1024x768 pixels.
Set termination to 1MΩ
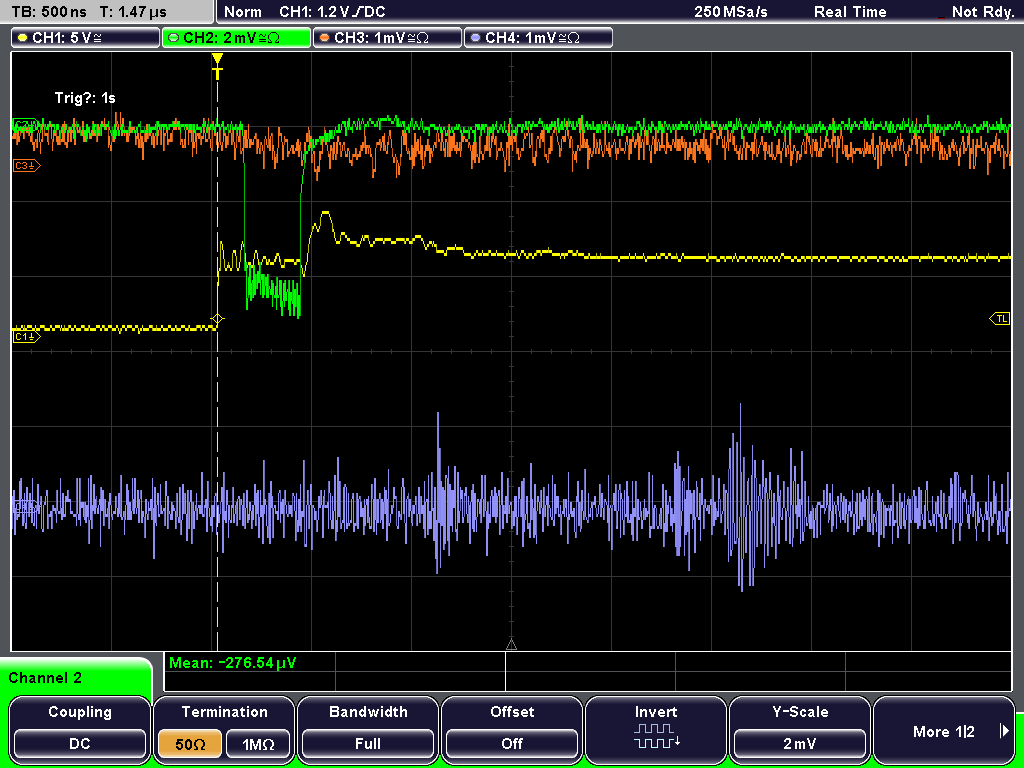[x=258, y=743]
